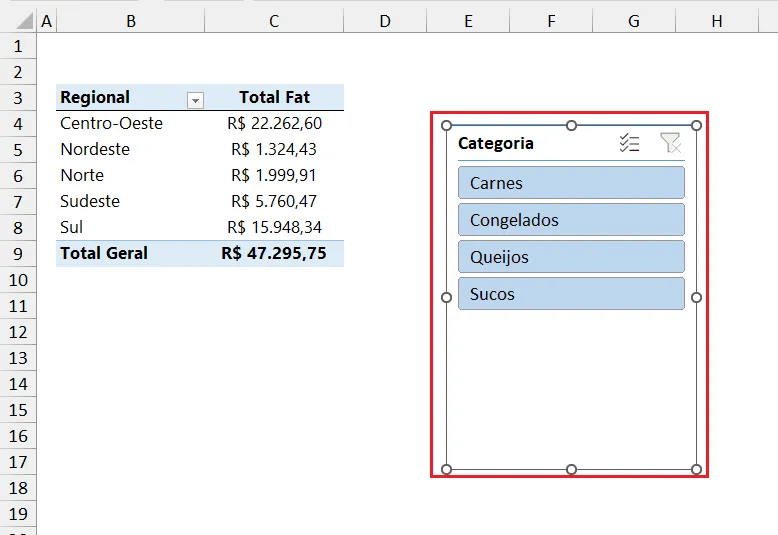Select value R$ 15.948,34
Viewport: 778px width, 535px height.
coord(274,227)
